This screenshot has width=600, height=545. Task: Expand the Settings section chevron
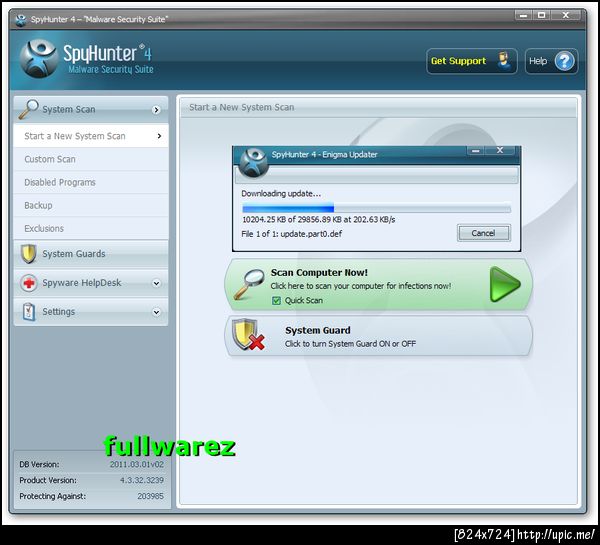pyautogui.click(x=156, y=312)
